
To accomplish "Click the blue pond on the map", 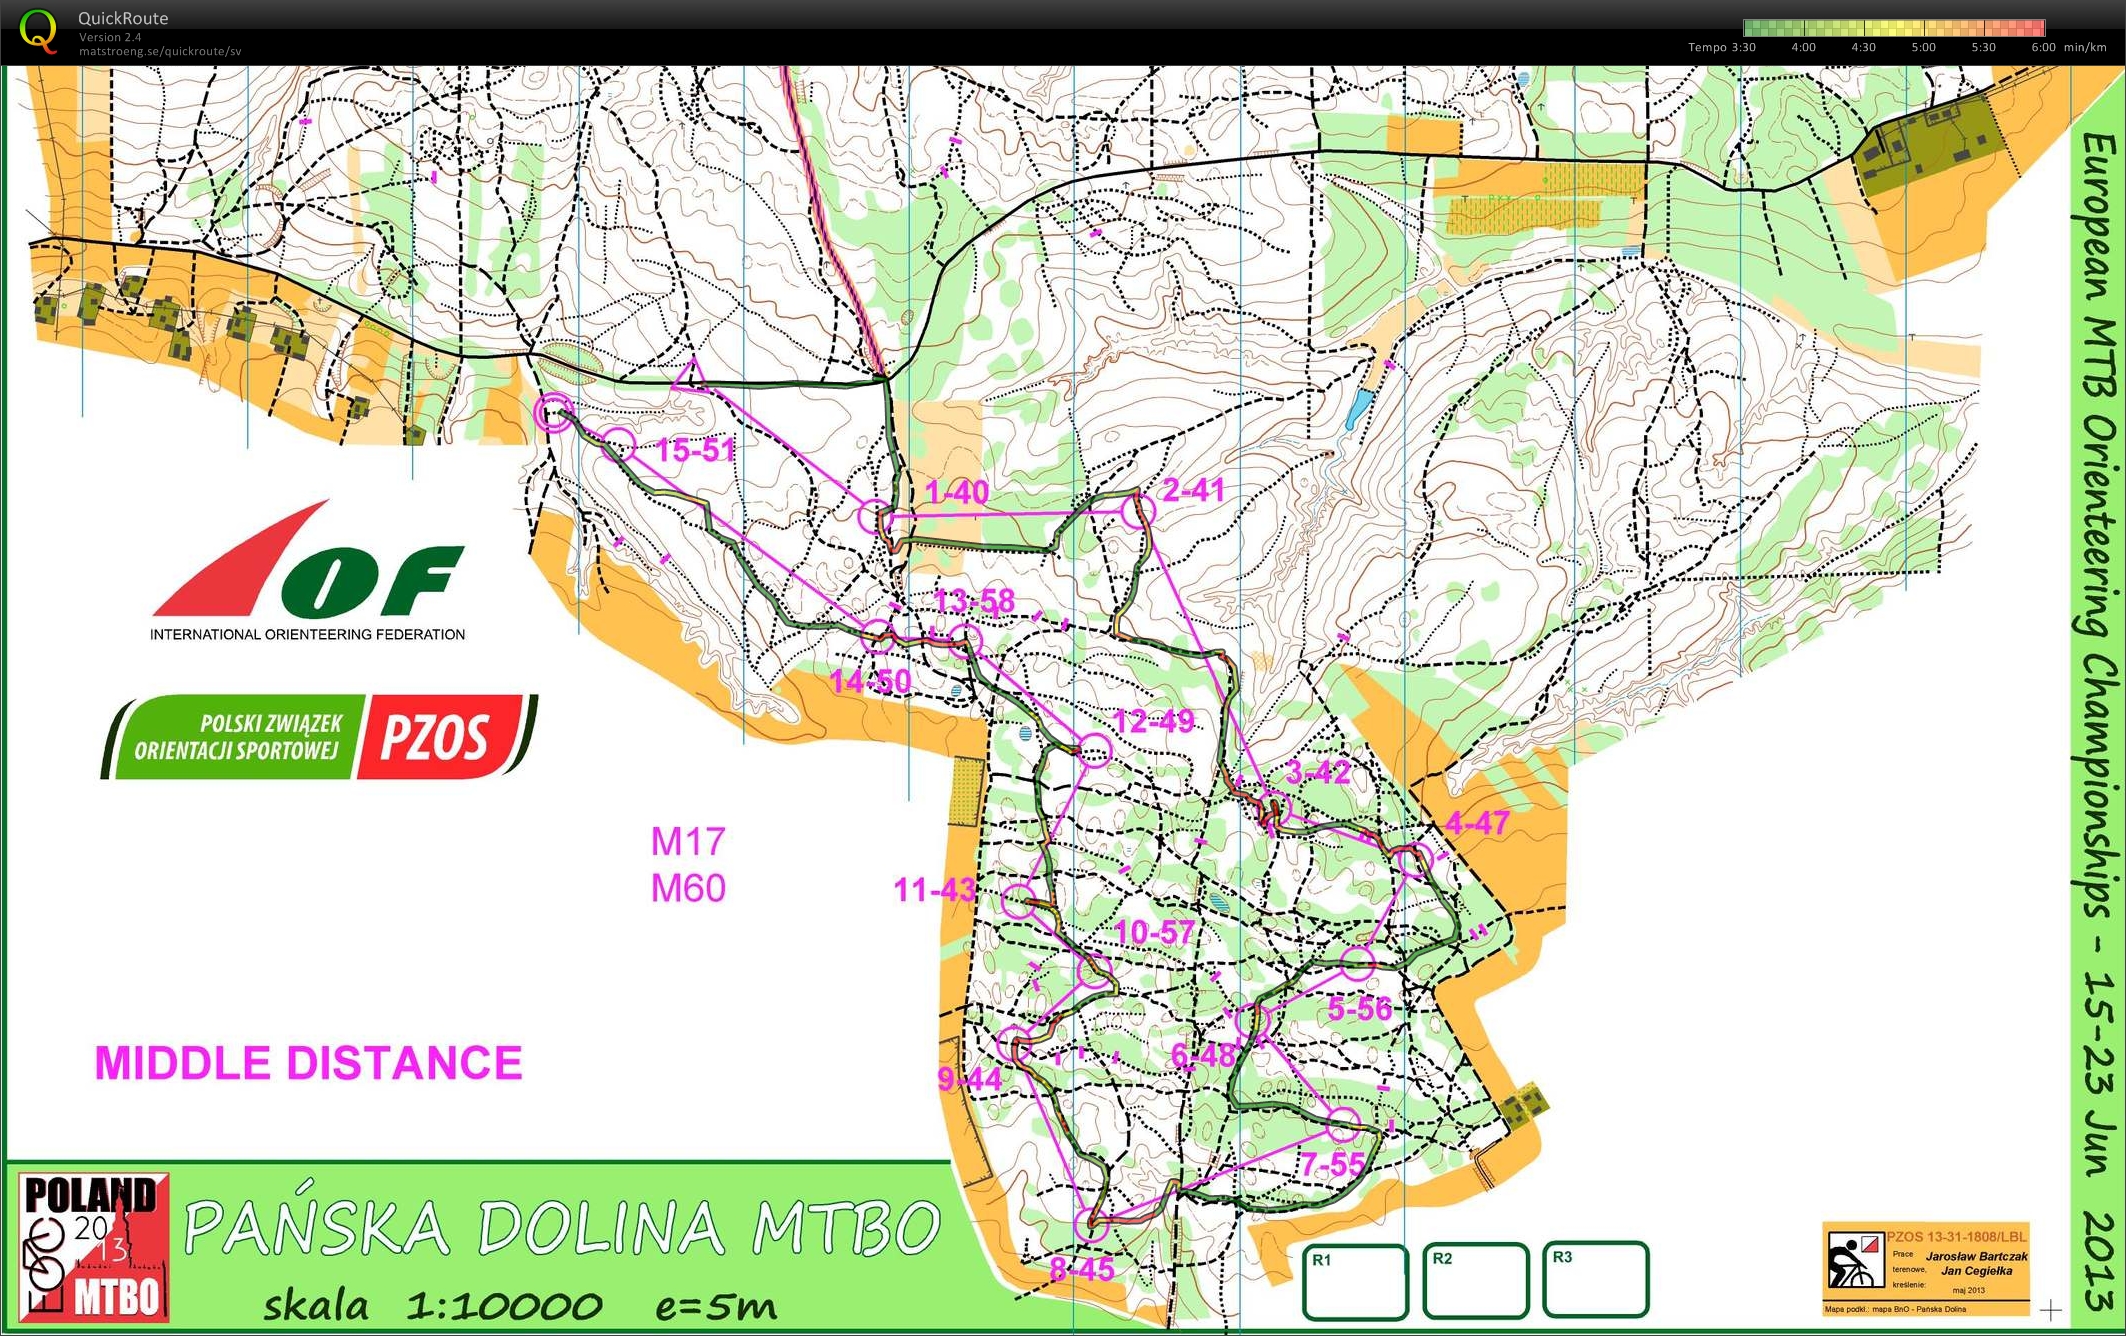I will tap(1358, 408).
